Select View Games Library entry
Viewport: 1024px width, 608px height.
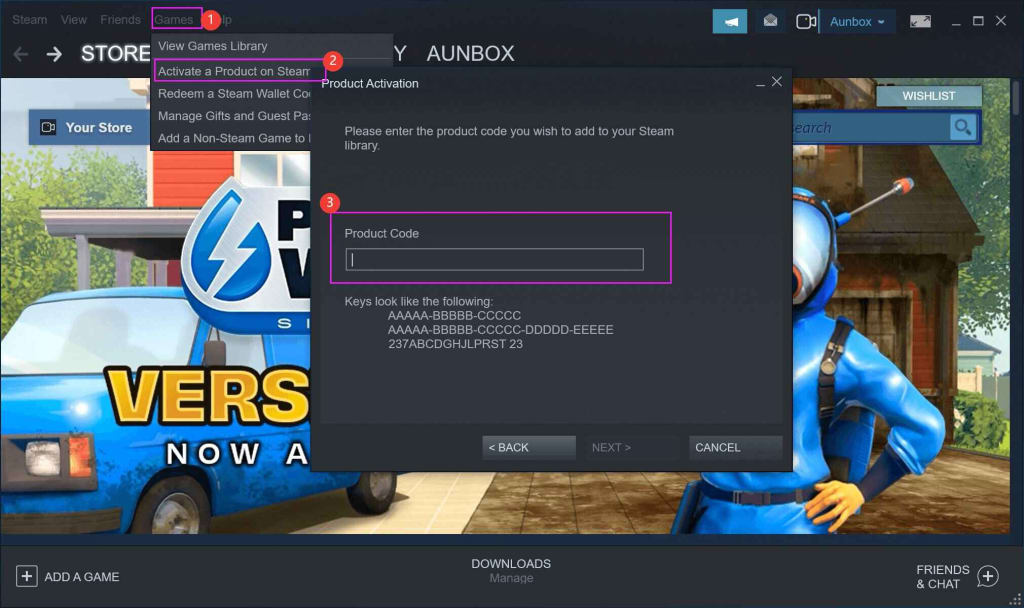tap(212, 46)
